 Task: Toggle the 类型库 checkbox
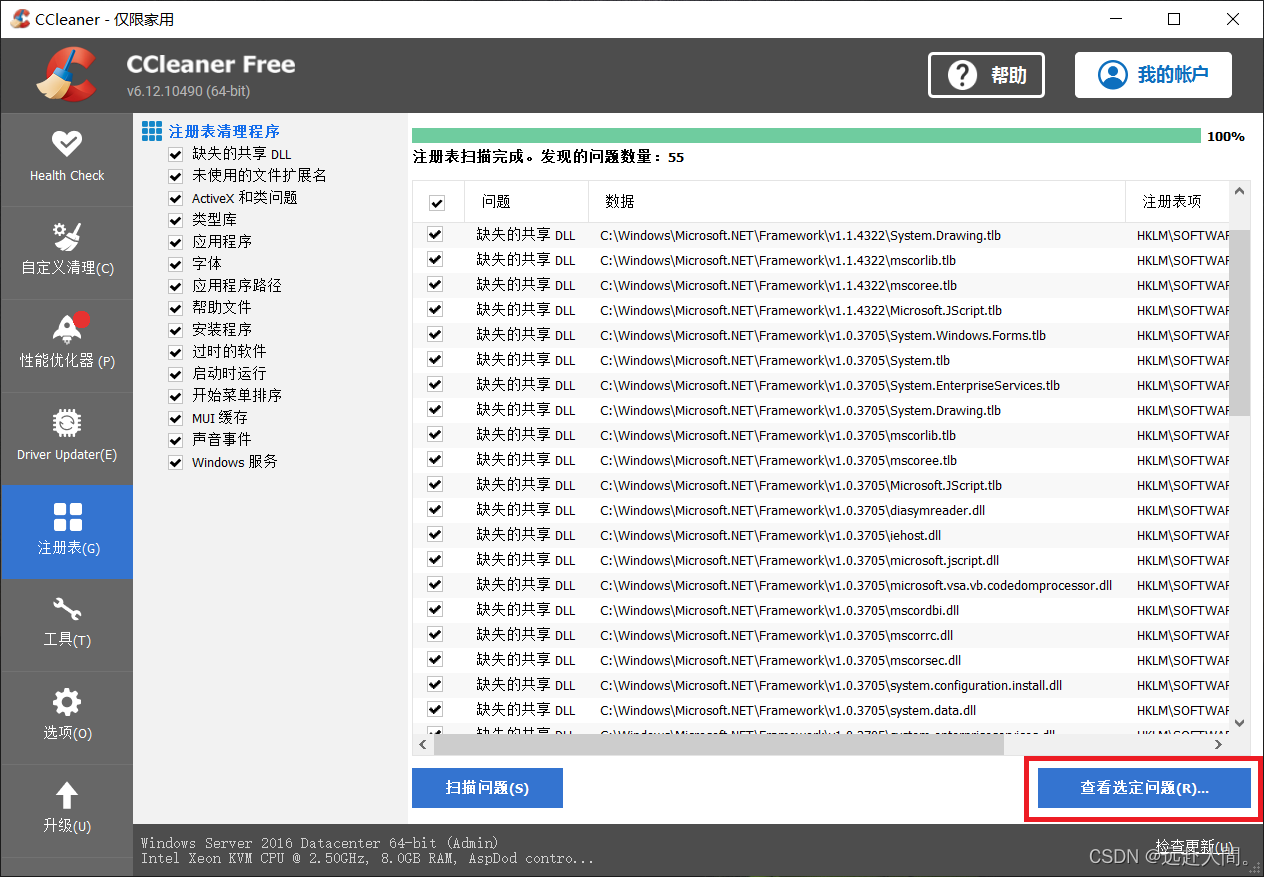tap(175, 220)
